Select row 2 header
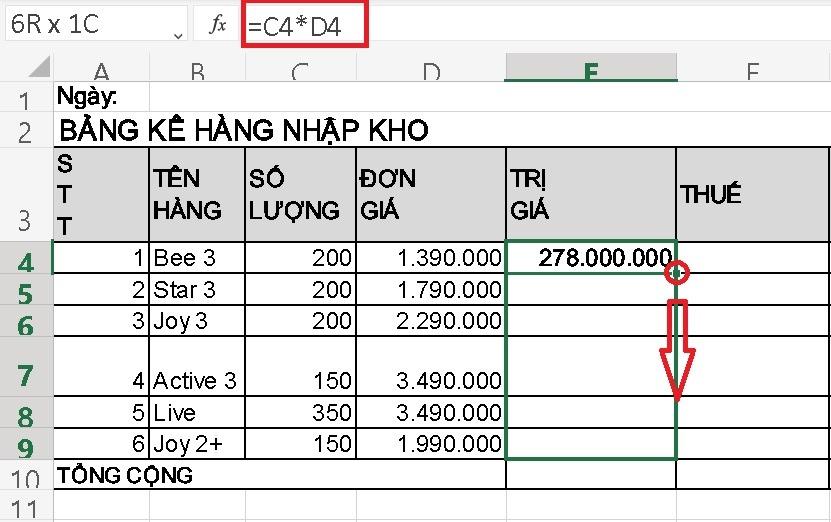This screenshot has width=831, height=522. tap(26, 130)
